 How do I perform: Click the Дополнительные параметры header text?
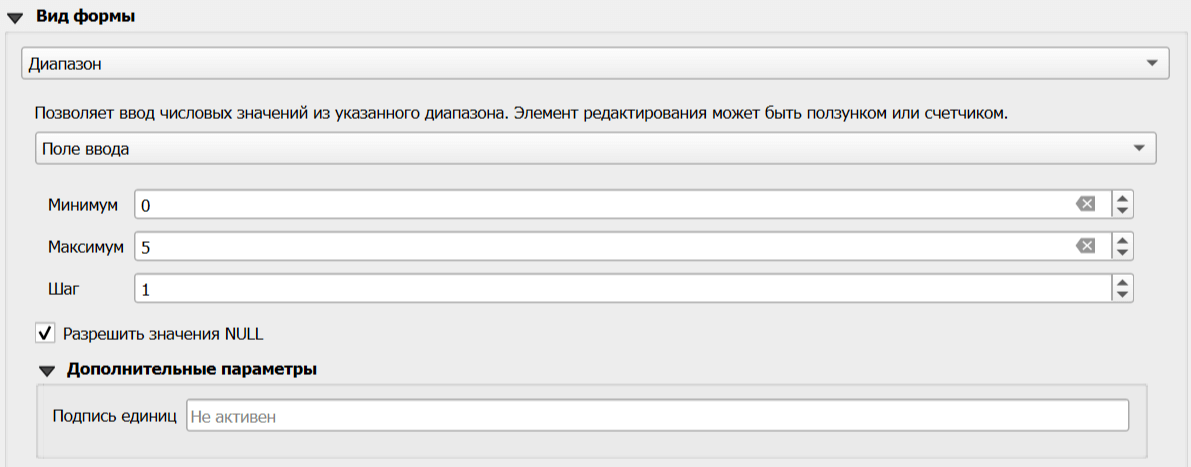tap(192, 369)
